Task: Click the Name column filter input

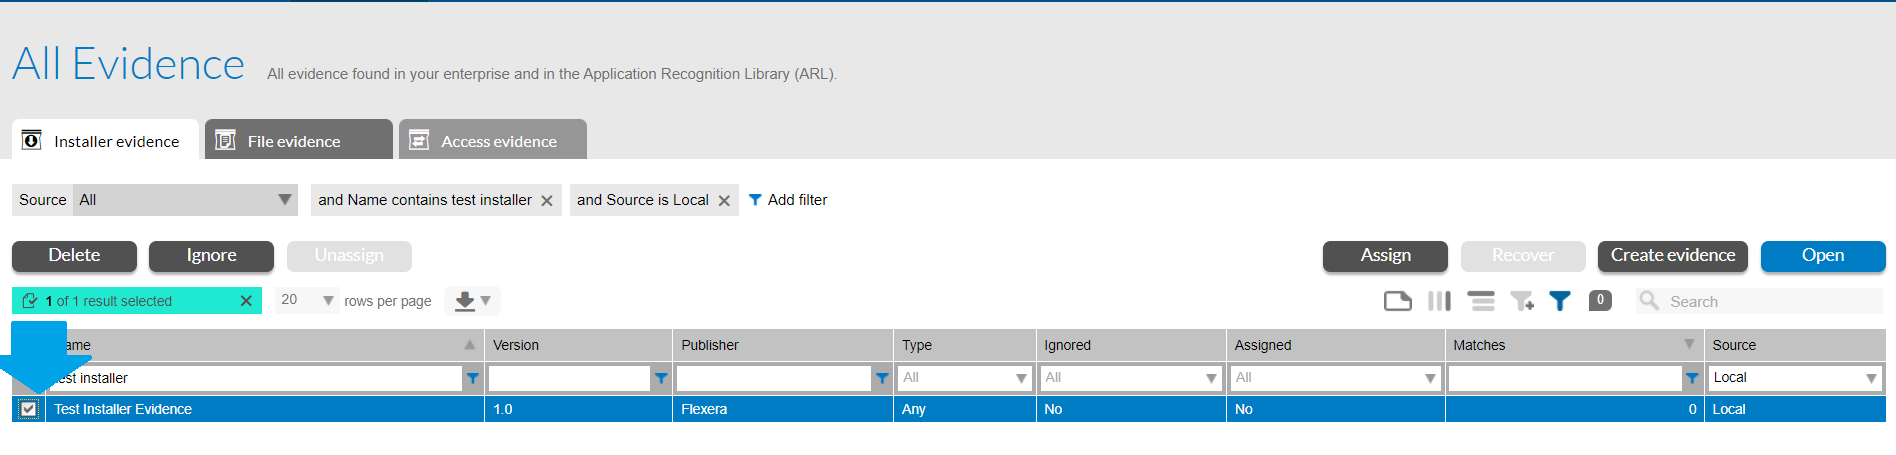Action: click(254, 378)
